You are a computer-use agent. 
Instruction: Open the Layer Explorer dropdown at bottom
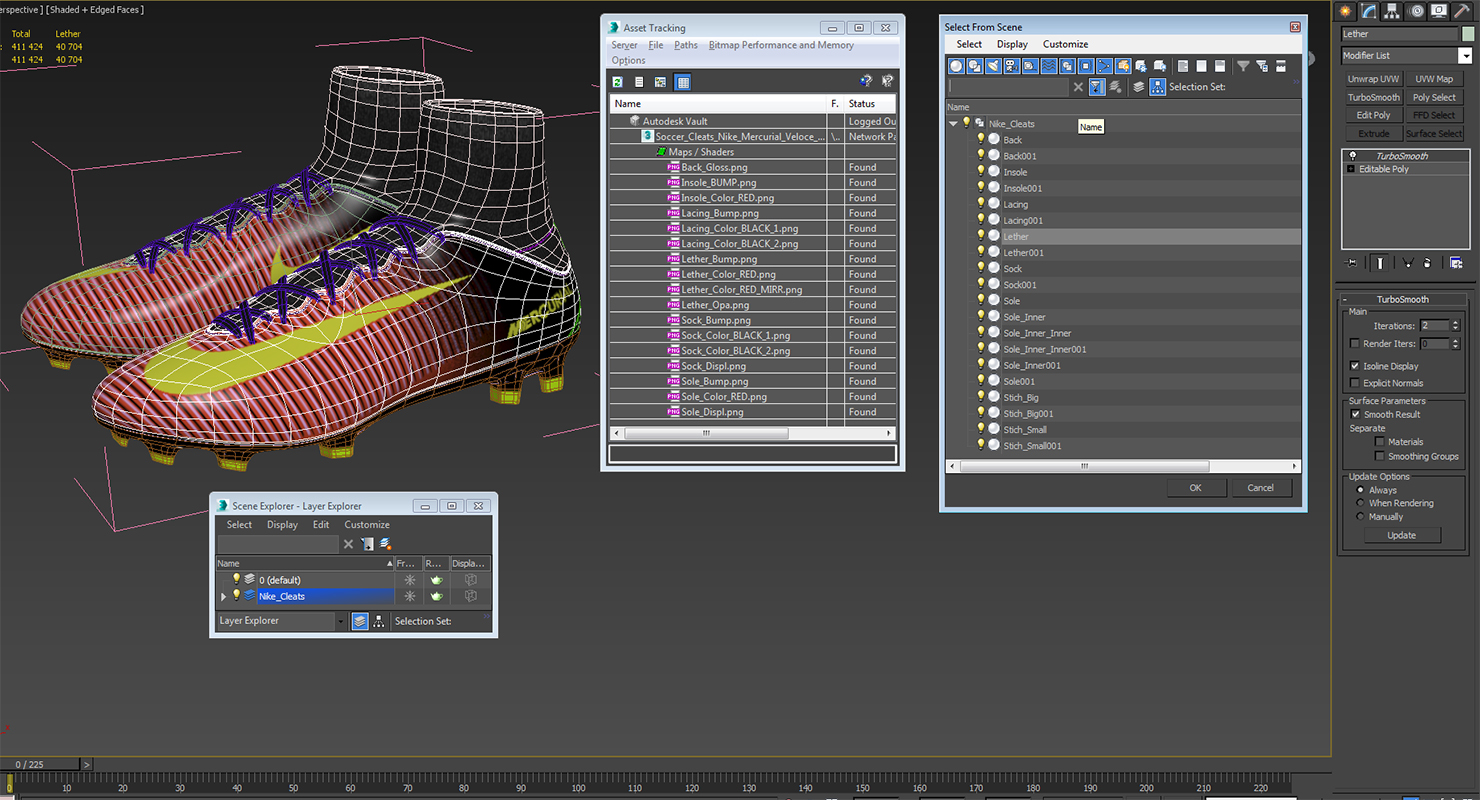(x=340, y=621)
